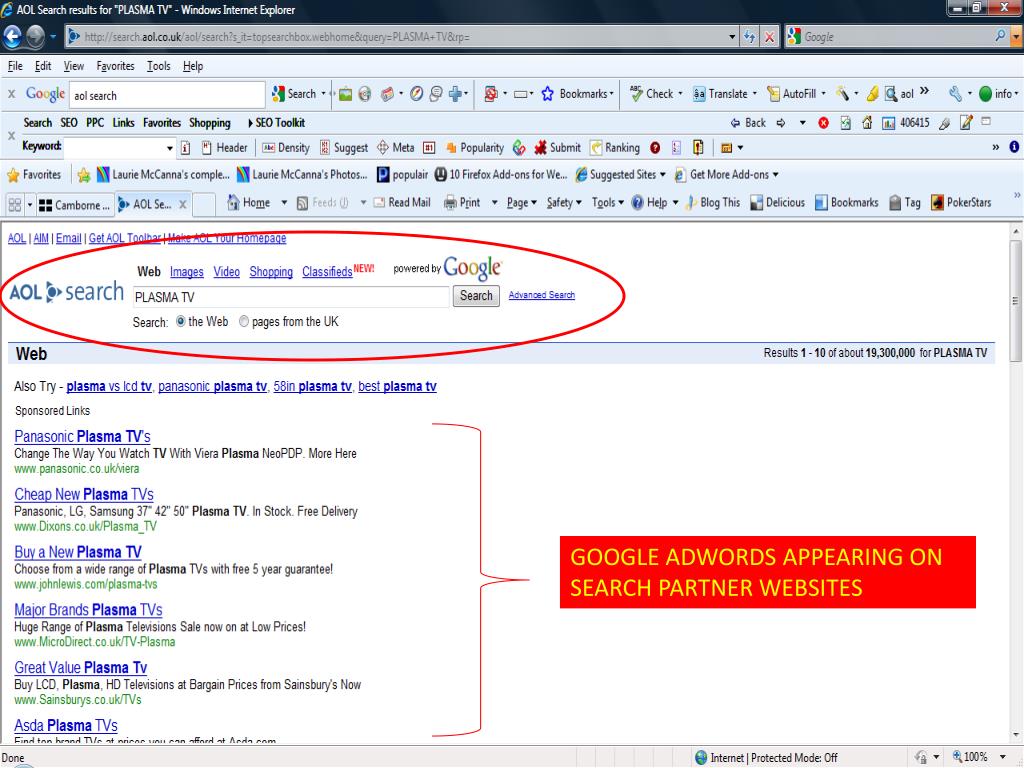Expand the Safety menu dropdown
Viewport: 1024px width, 768px height.
click(x=579, y=203)
